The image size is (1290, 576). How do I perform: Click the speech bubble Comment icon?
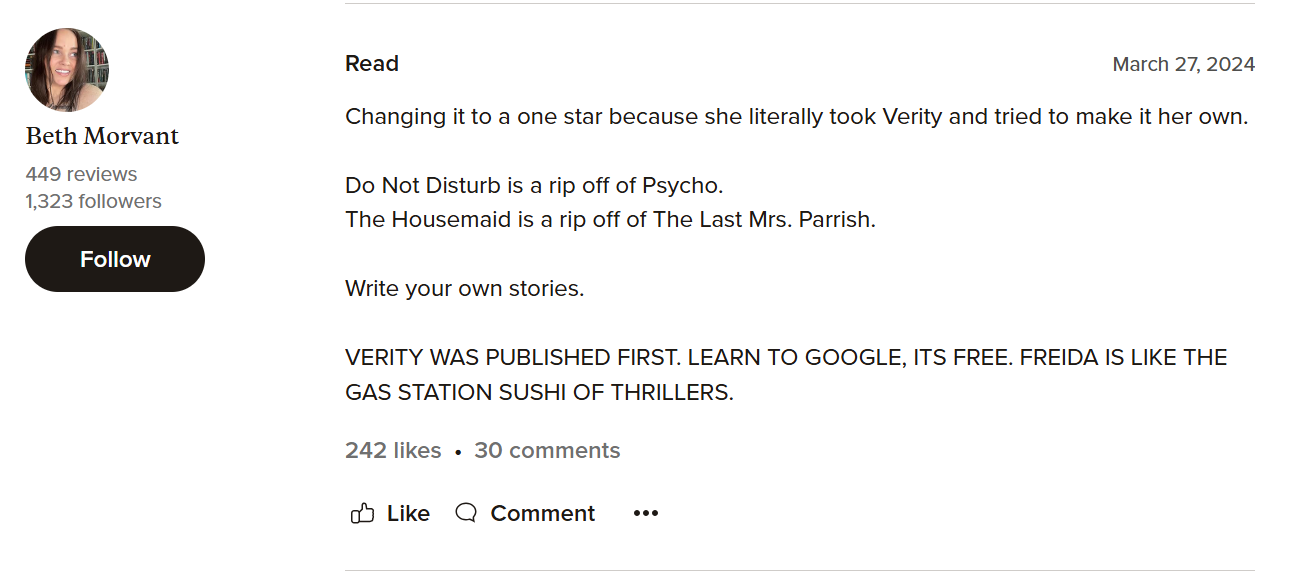[465, 513]
